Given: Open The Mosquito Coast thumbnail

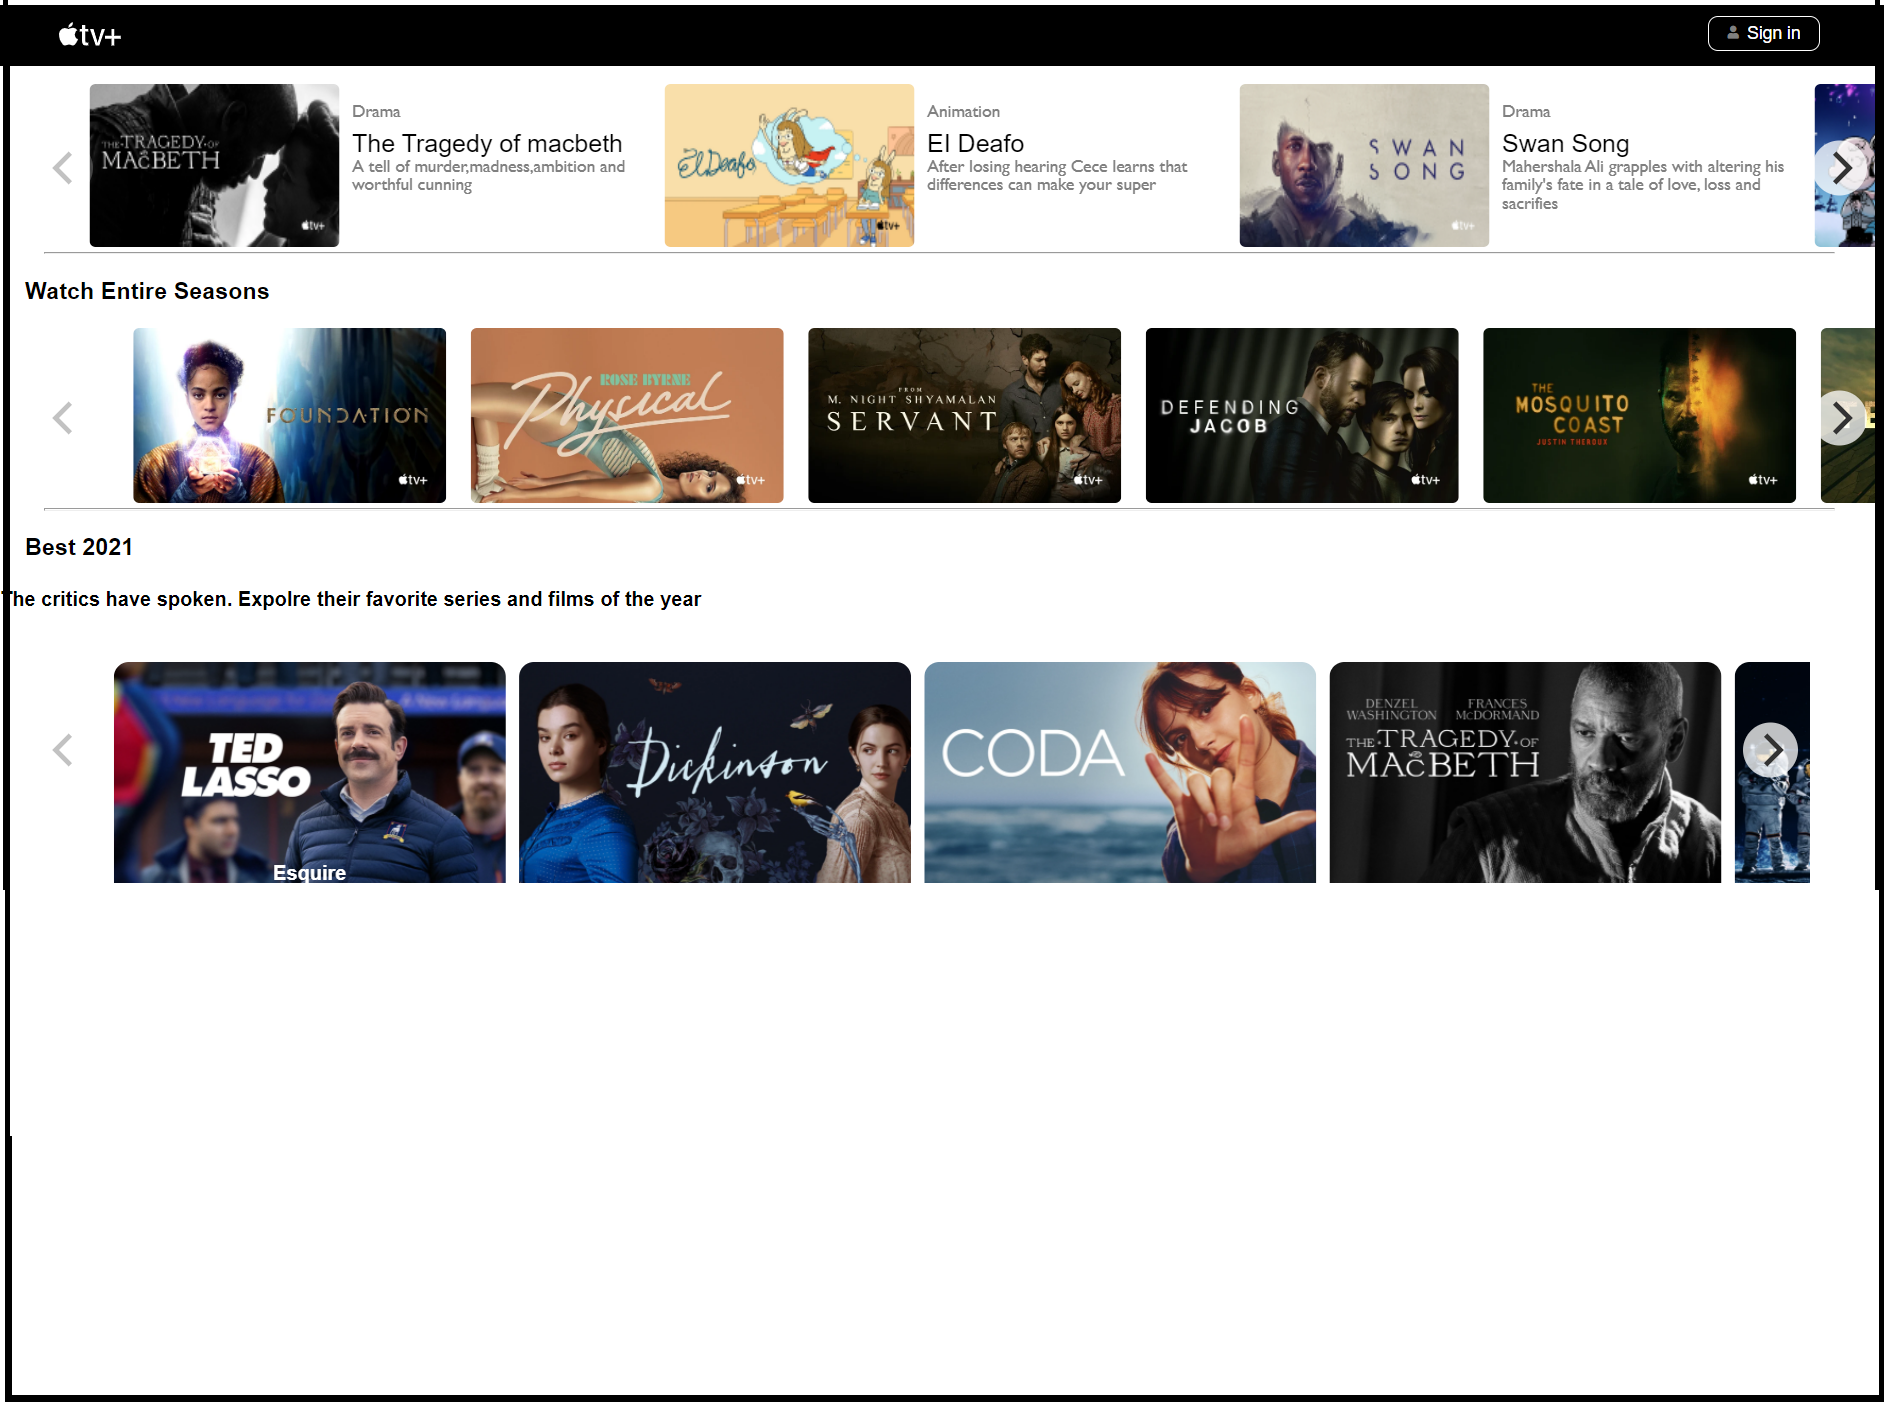Looking at the screenshot, I should pyautogui.click(x=1639, y=415).
